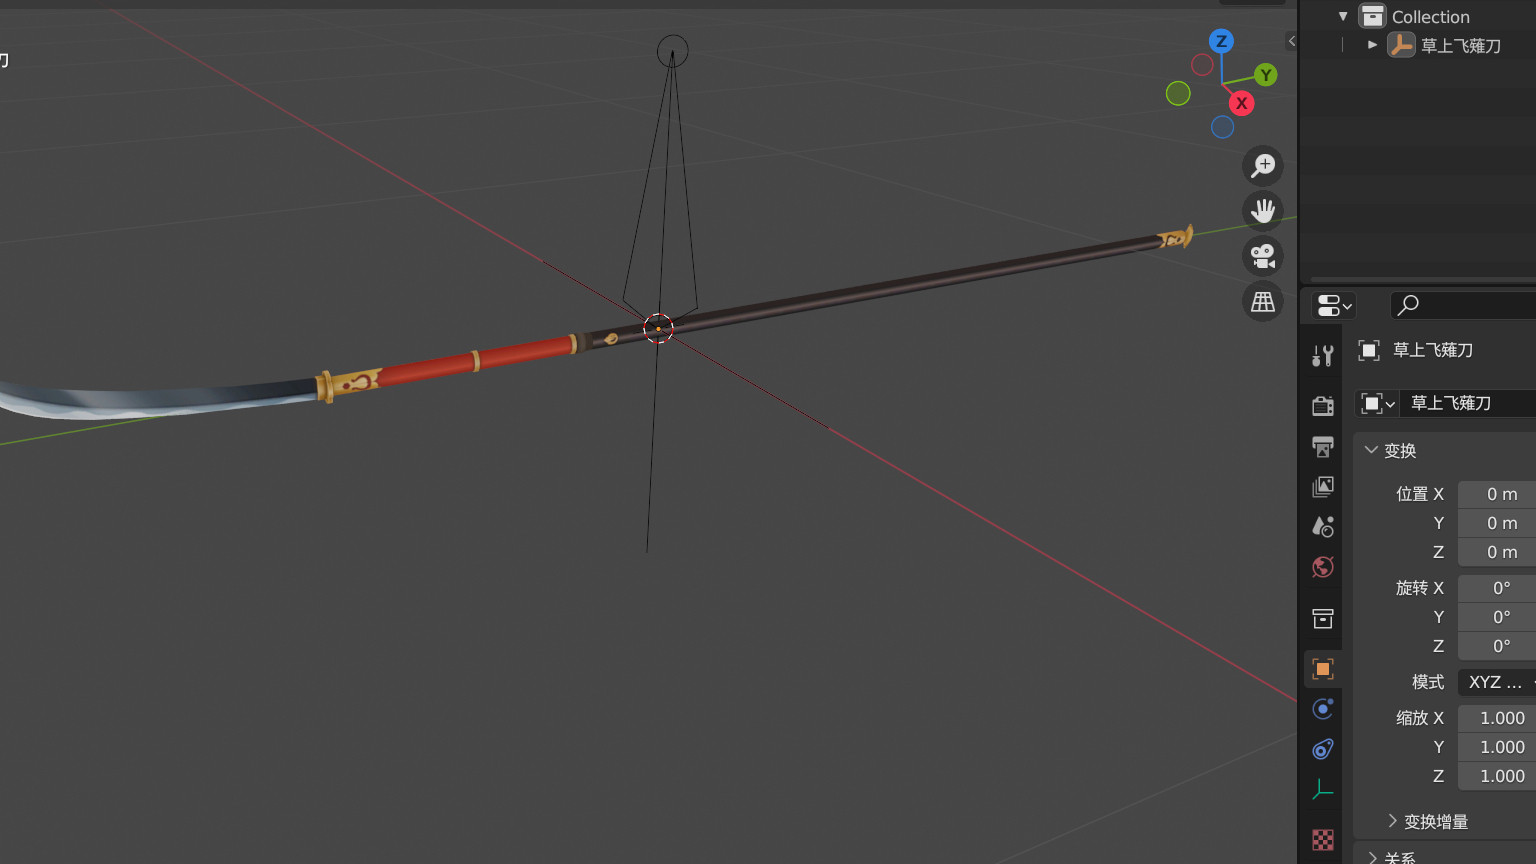Click the 缩放 X value field
The width and height of the screenshot is (1536, 864).
pos(1496,718)
